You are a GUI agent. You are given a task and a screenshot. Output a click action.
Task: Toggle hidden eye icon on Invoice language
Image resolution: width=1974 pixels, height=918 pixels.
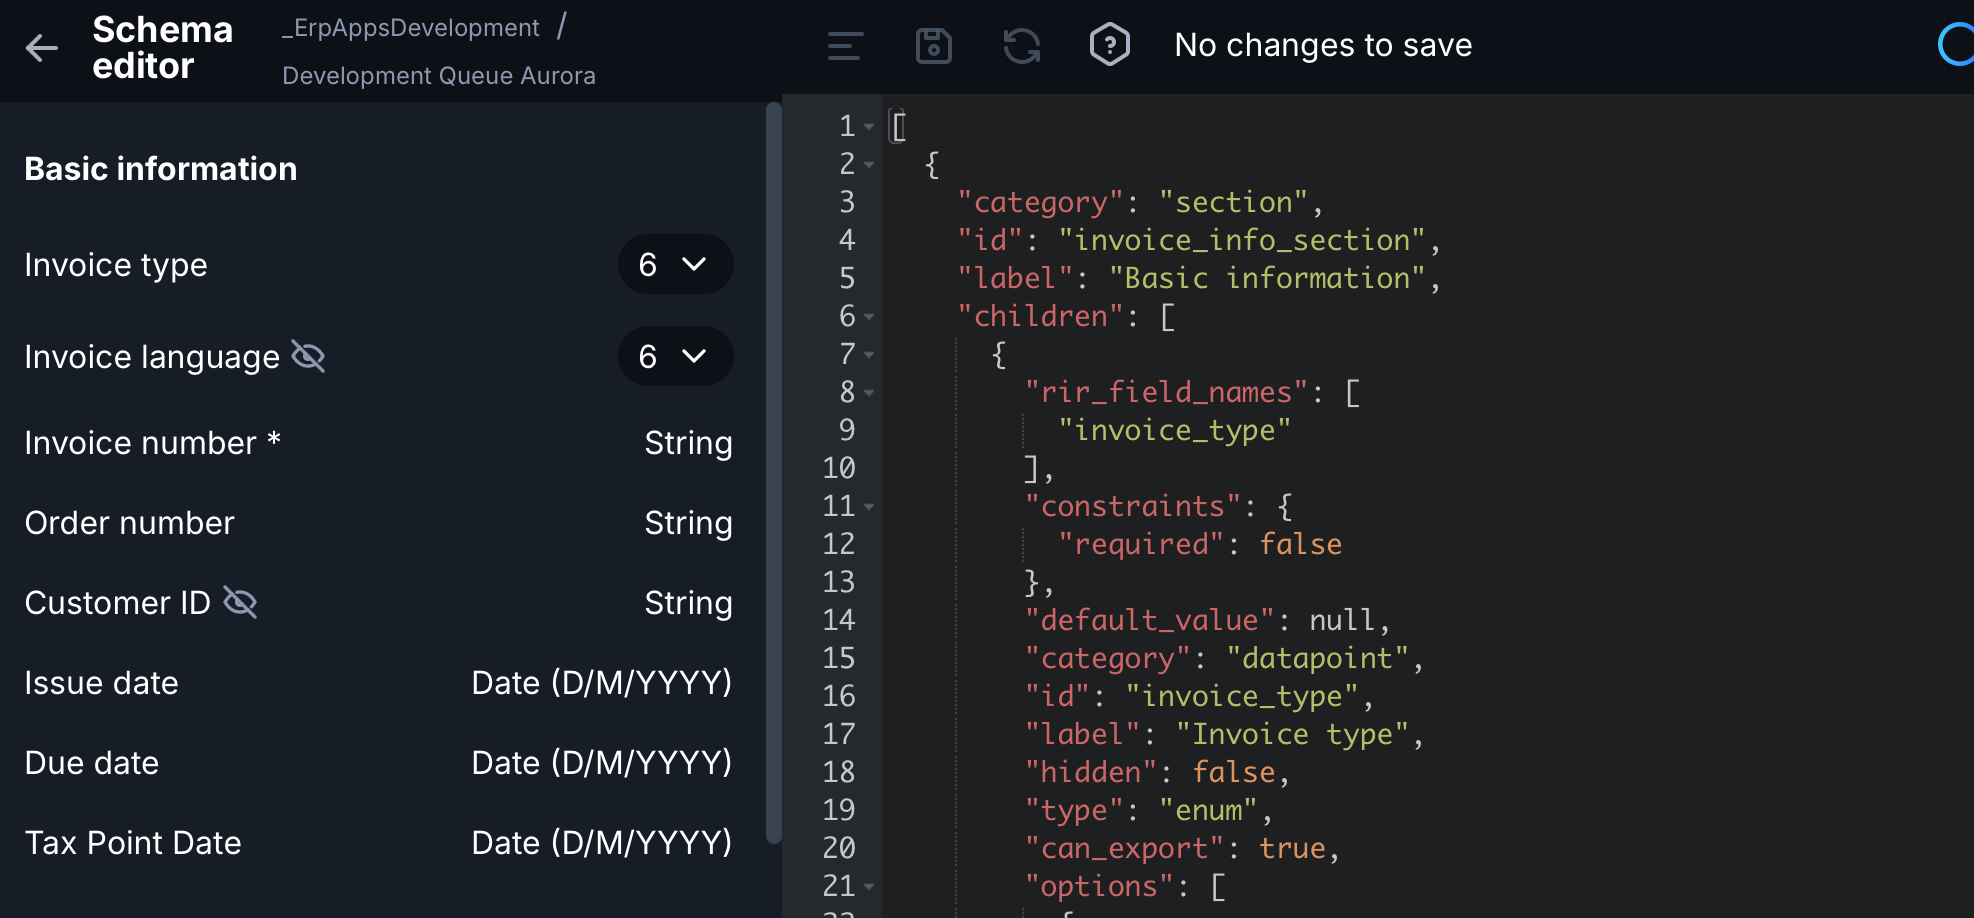[x=308, y=356]
